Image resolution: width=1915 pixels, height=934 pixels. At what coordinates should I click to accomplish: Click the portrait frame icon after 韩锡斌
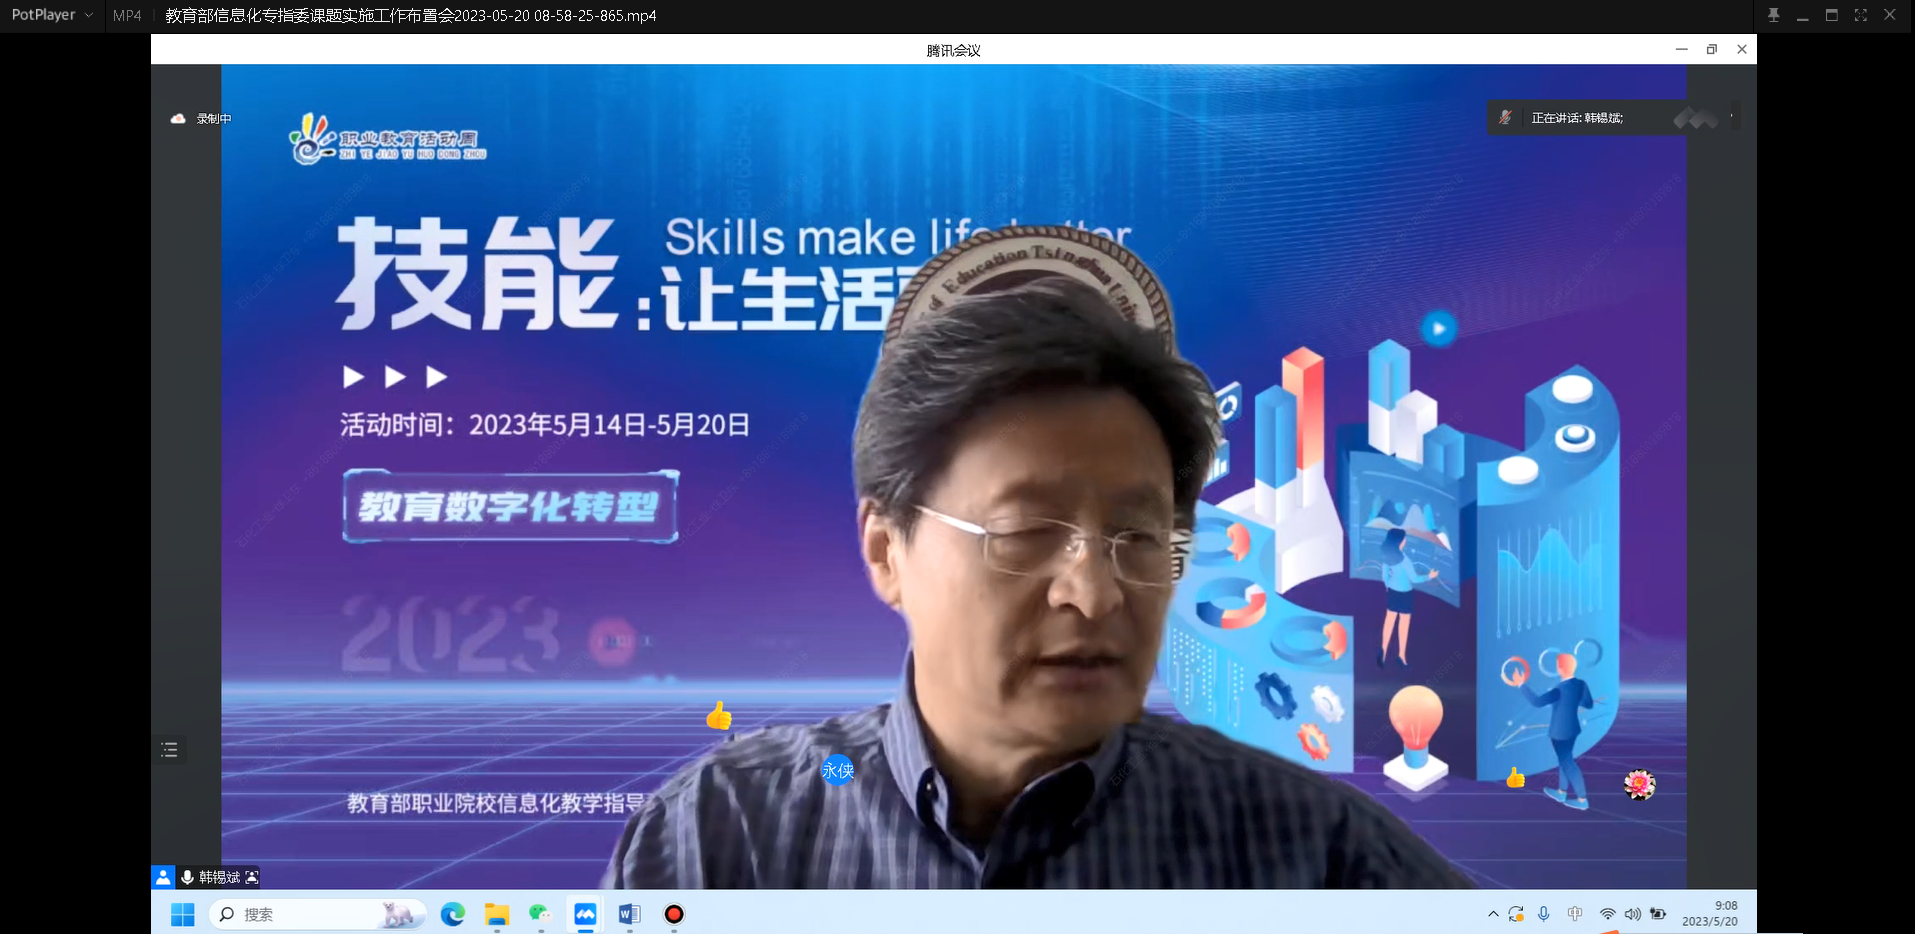click(x=252, y=877)
